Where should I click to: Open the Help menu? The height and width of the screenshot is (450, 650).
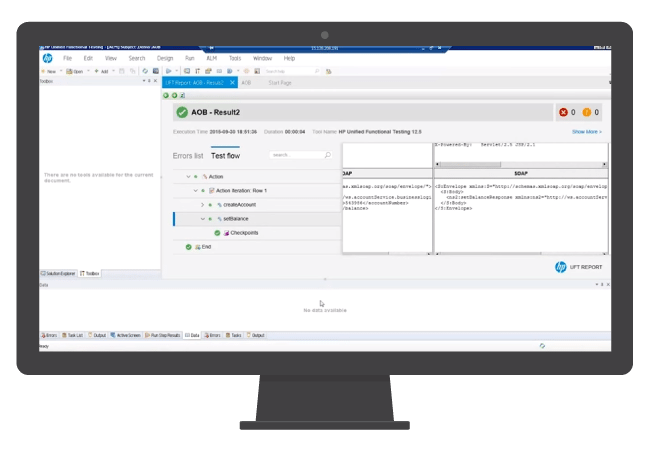click(x=289, y=58)
